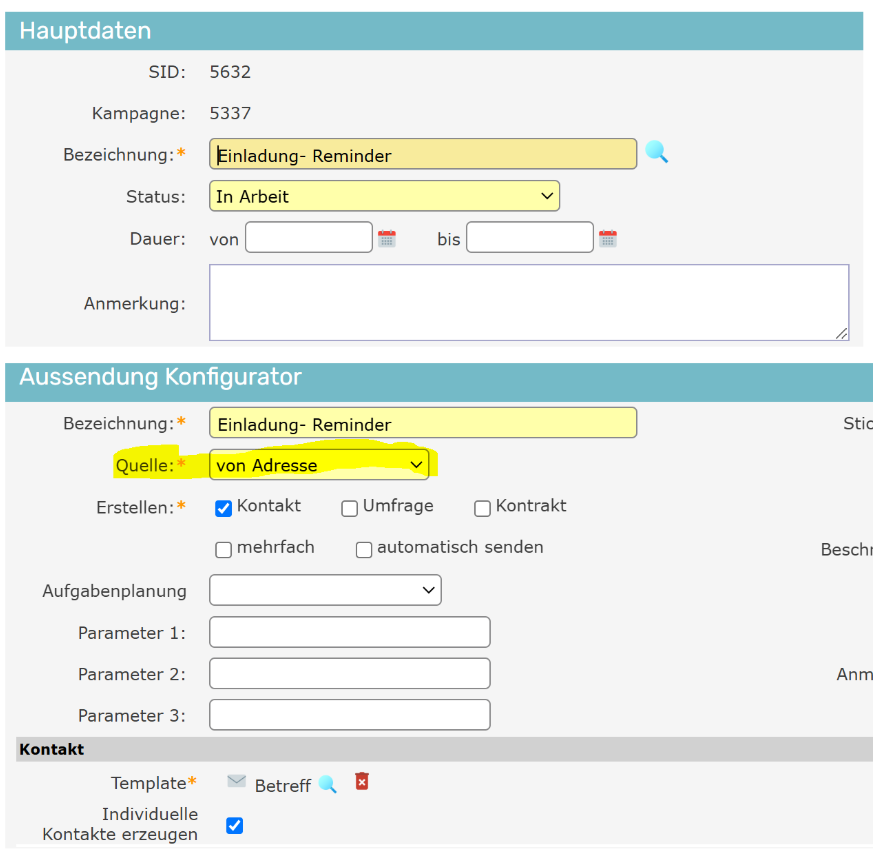Click the magnifier icon beside Betreff
Screen dimensions: 882x857
328,785
